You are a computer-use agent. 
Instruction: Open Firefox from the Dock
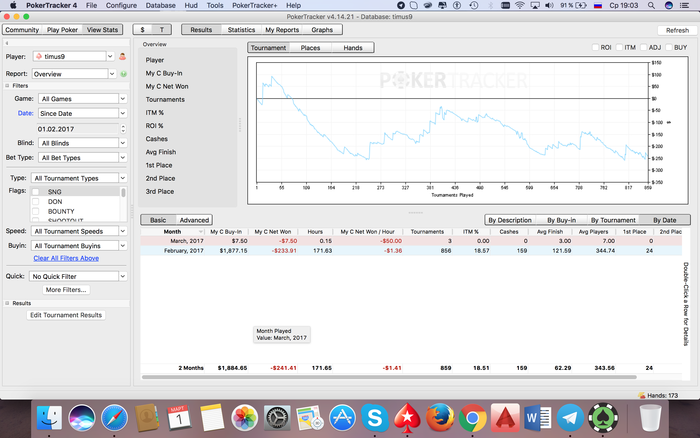tap(440, 418)
